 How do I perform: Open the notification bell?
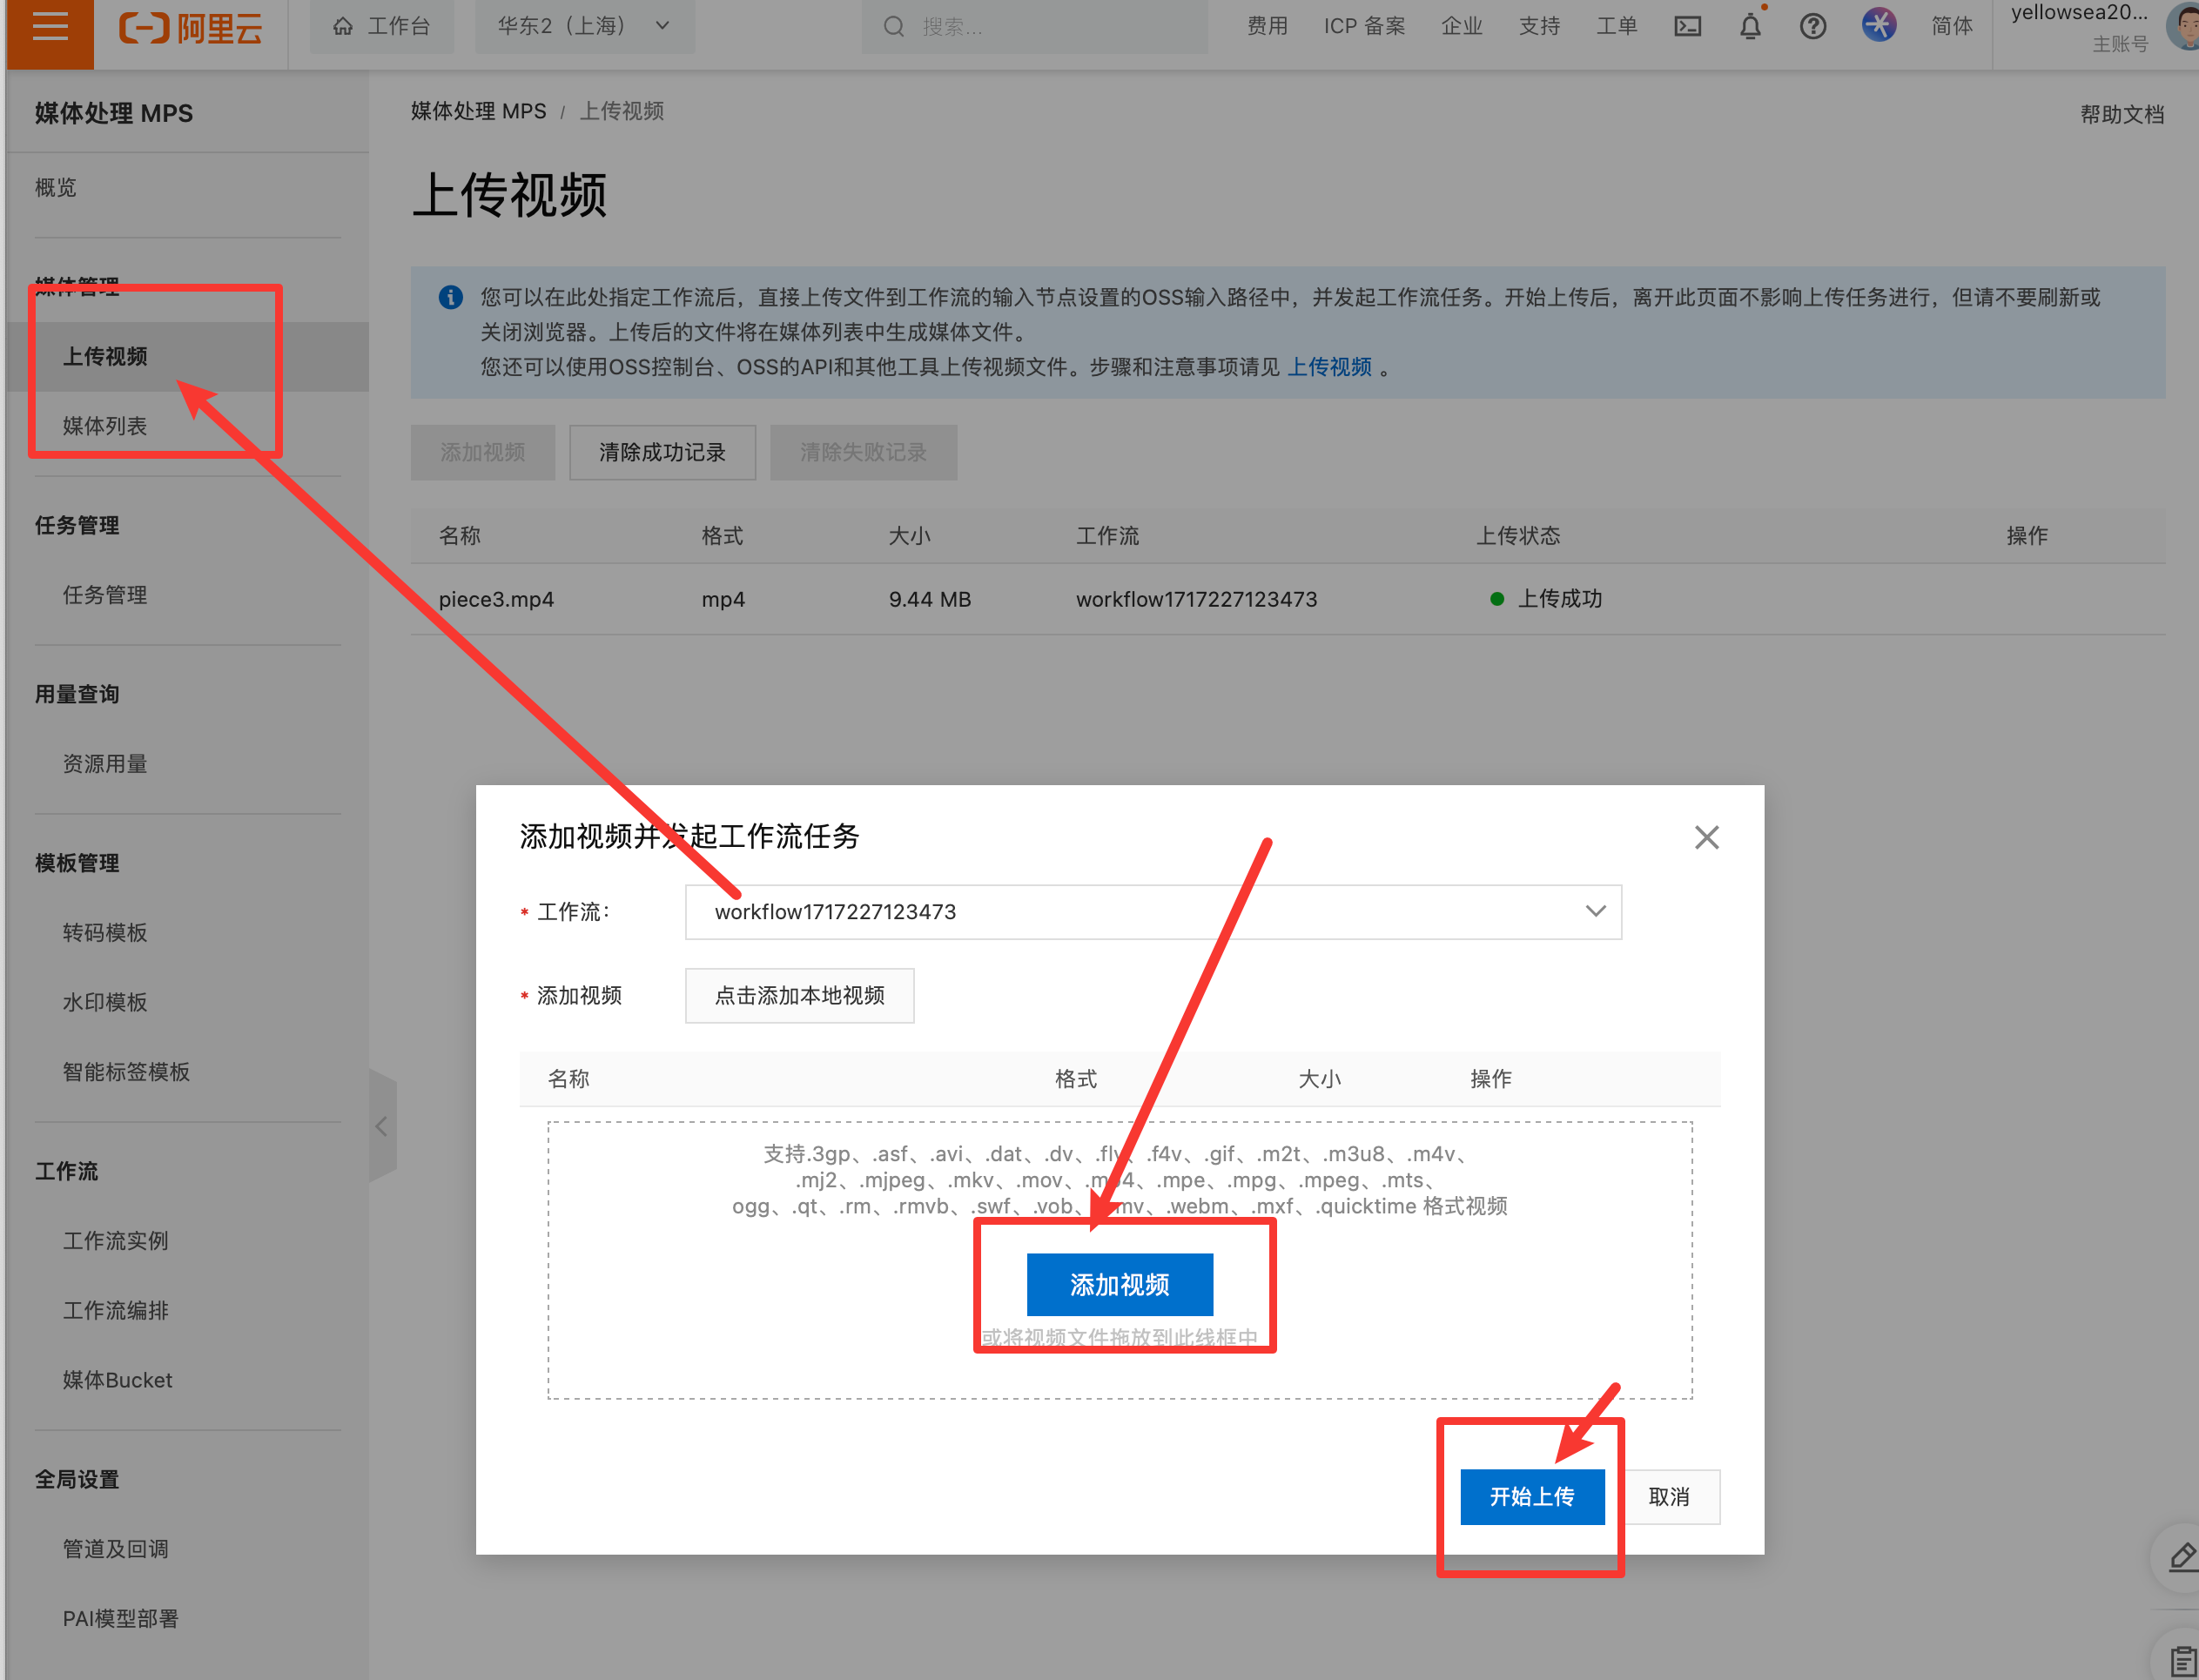[1750, 26]
